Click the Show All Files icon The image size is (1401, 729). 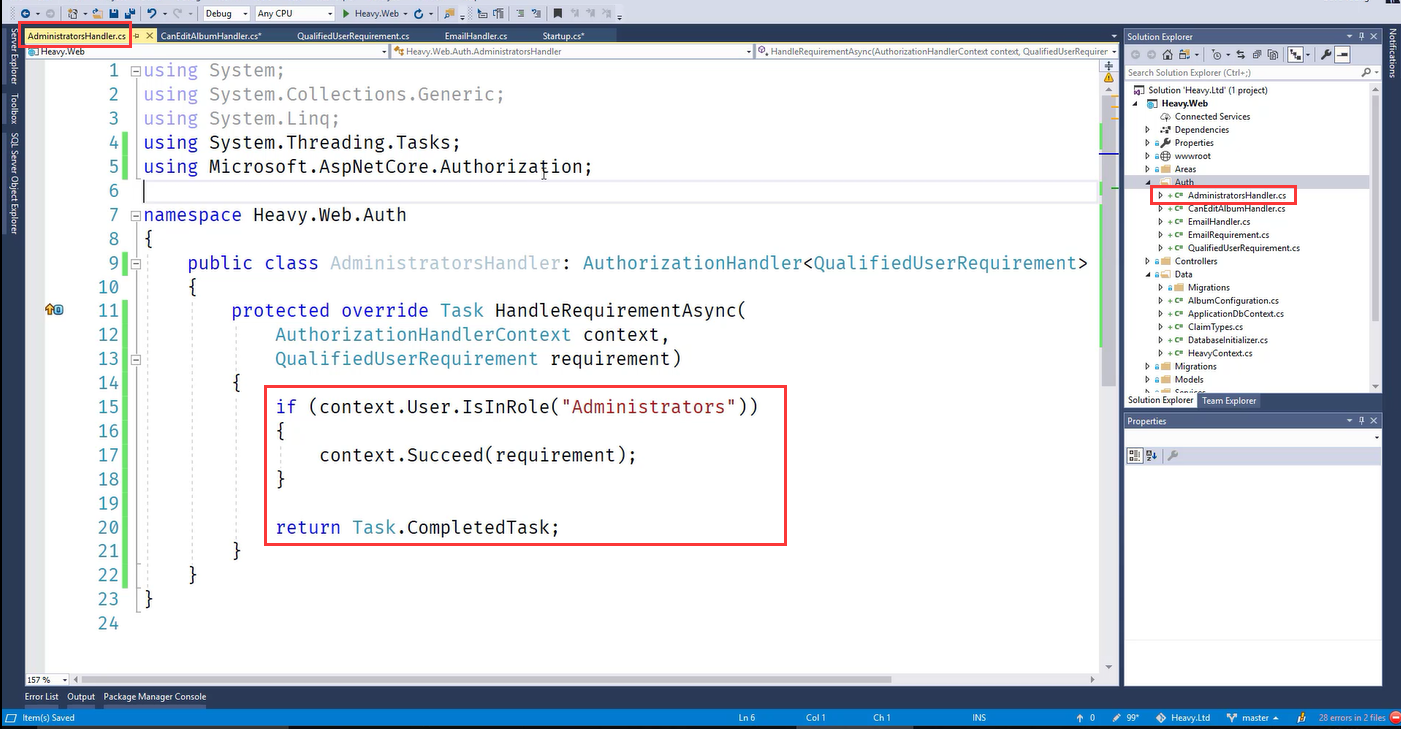pyautogui.click(x=1272, y=55)
